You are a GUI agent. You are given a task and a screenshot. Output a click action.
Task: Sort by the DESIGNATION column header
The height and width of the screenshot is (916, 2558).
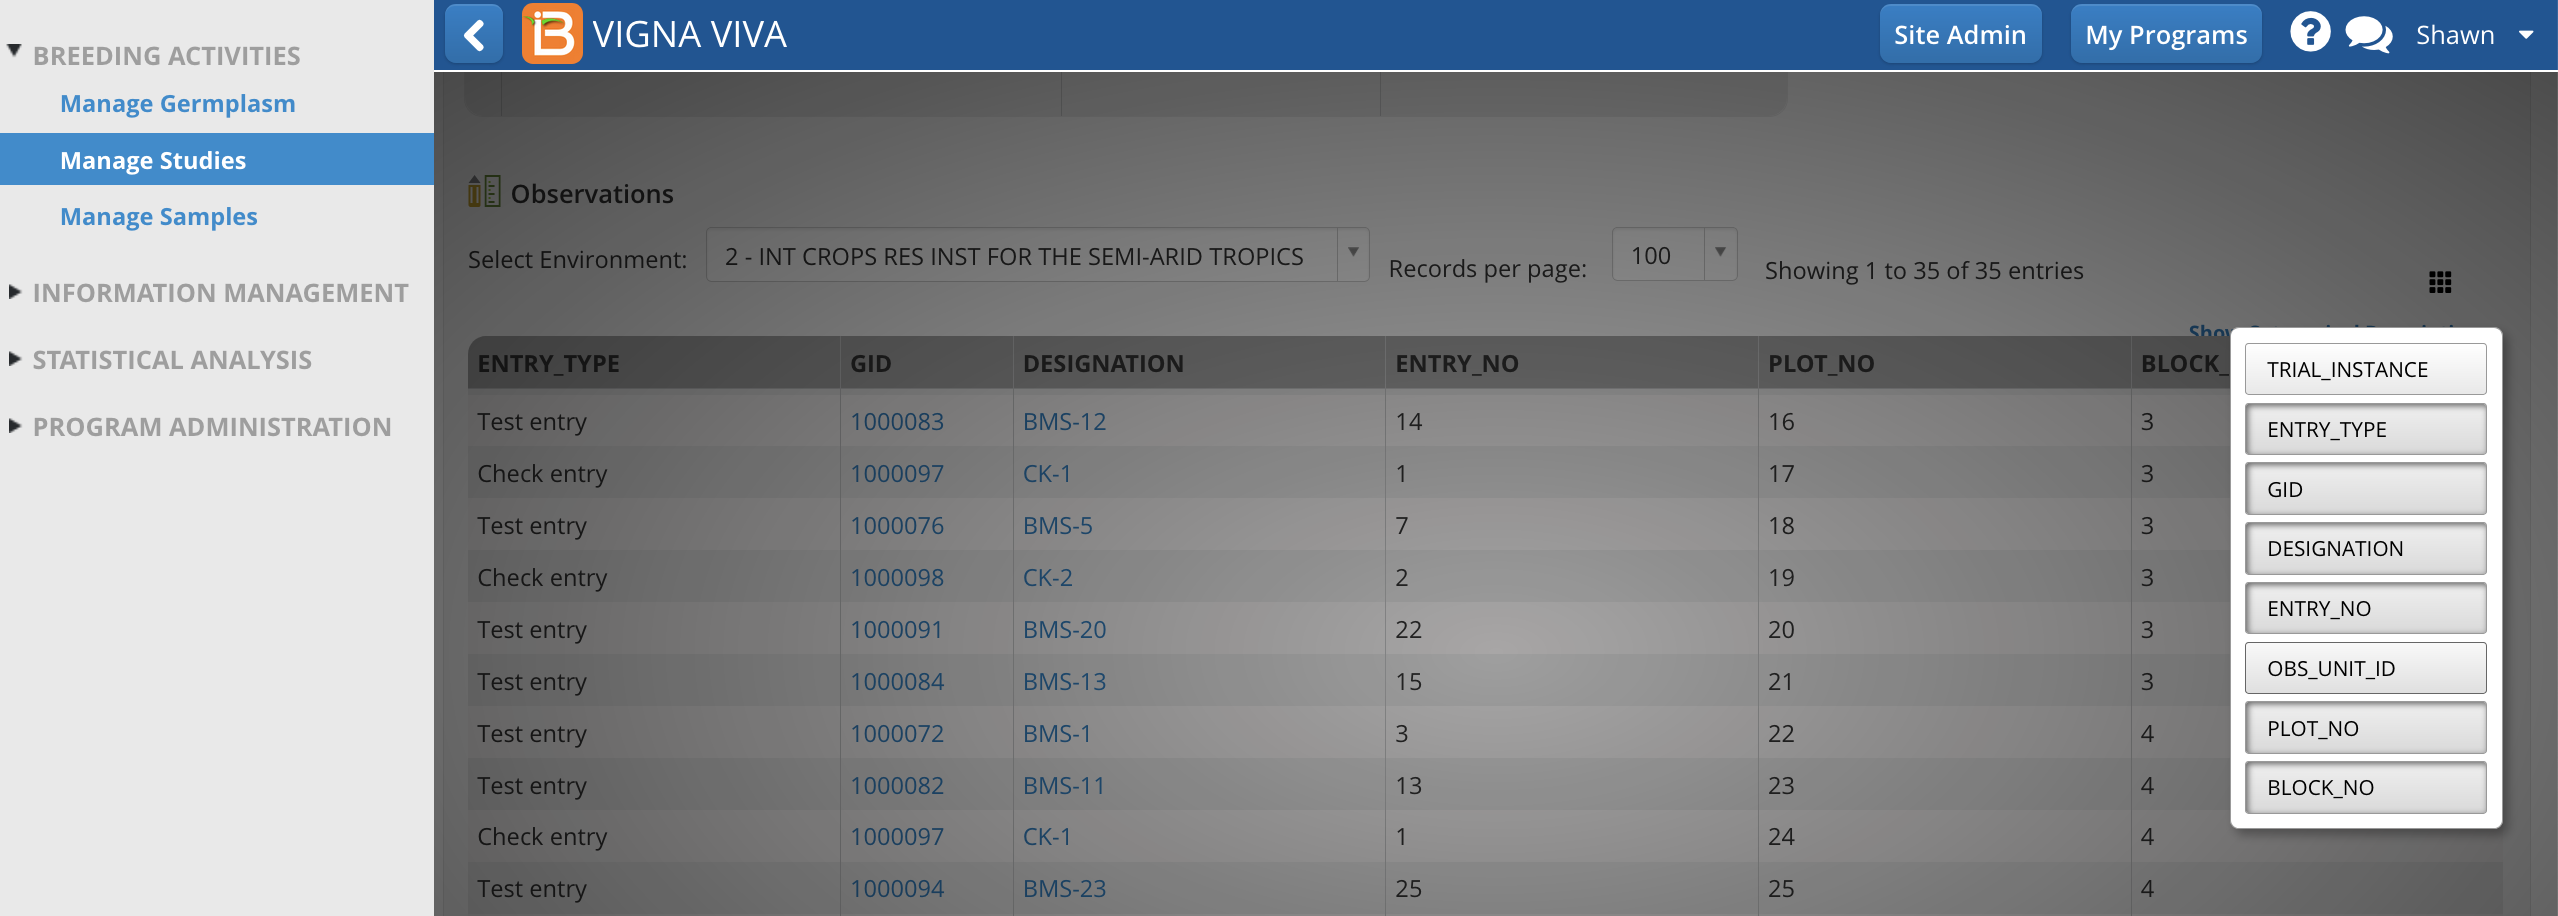tap(1199, 363)
